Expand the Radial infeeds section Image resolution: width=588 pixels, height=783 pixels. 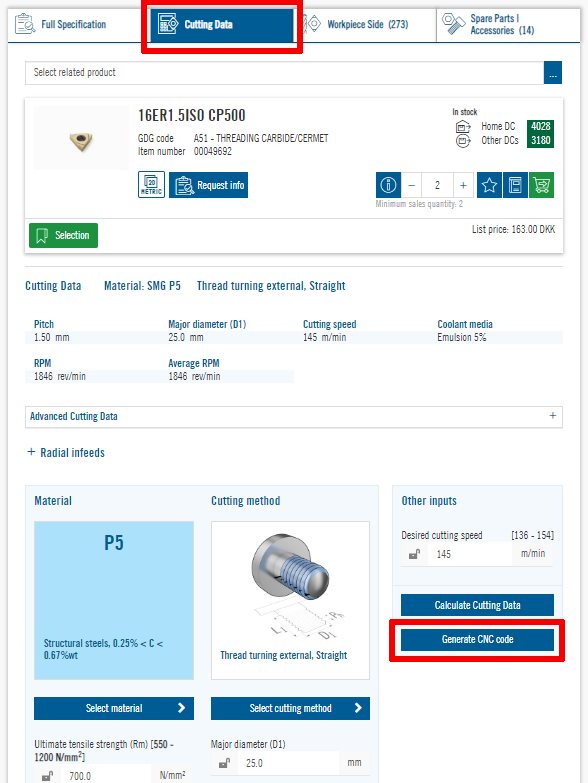[x=66, y=452]
